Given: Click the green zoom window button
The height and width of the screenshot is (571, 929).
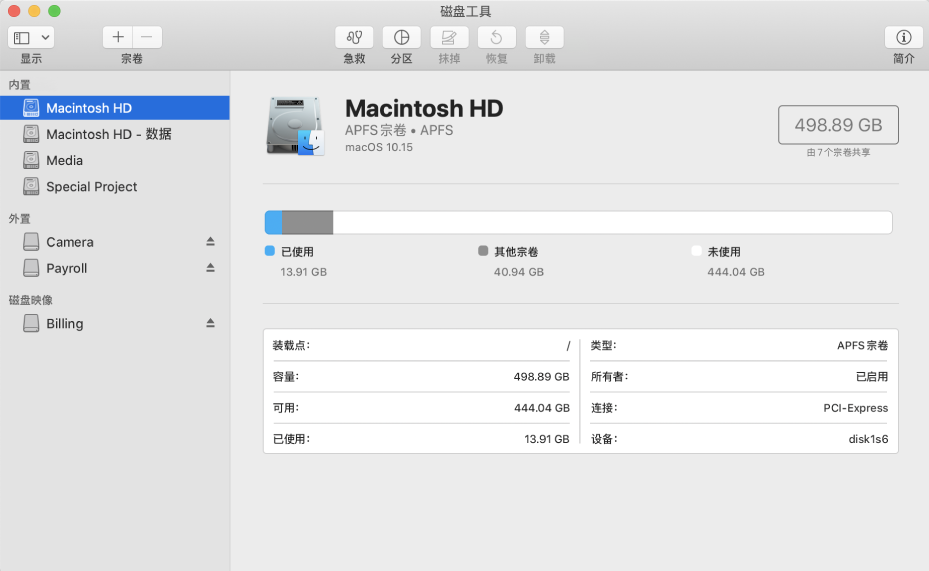Looking at the screenshot, I should click(55, 11).
